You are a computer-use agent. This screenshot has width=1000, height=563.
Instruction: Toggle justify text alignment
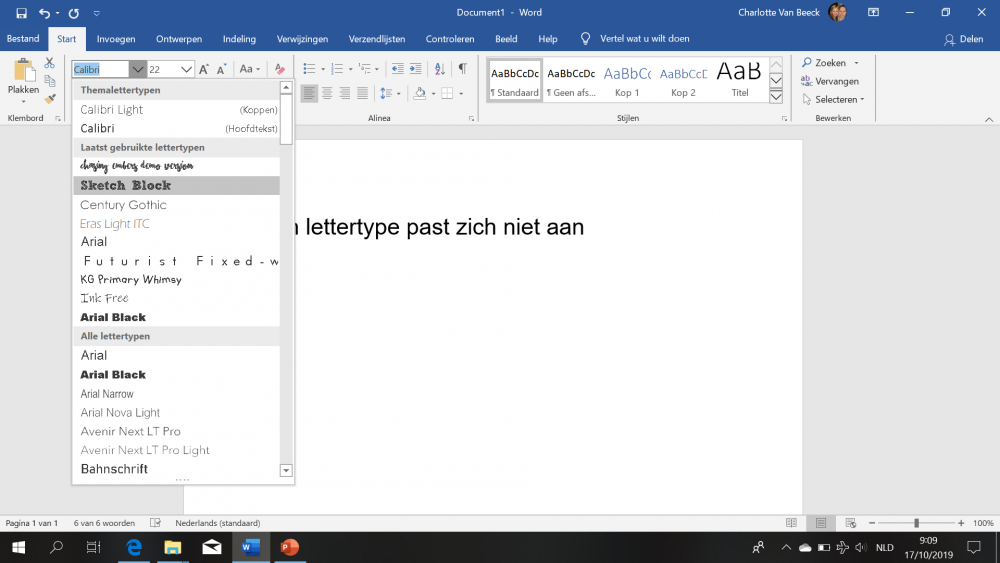tap(361, 93)
